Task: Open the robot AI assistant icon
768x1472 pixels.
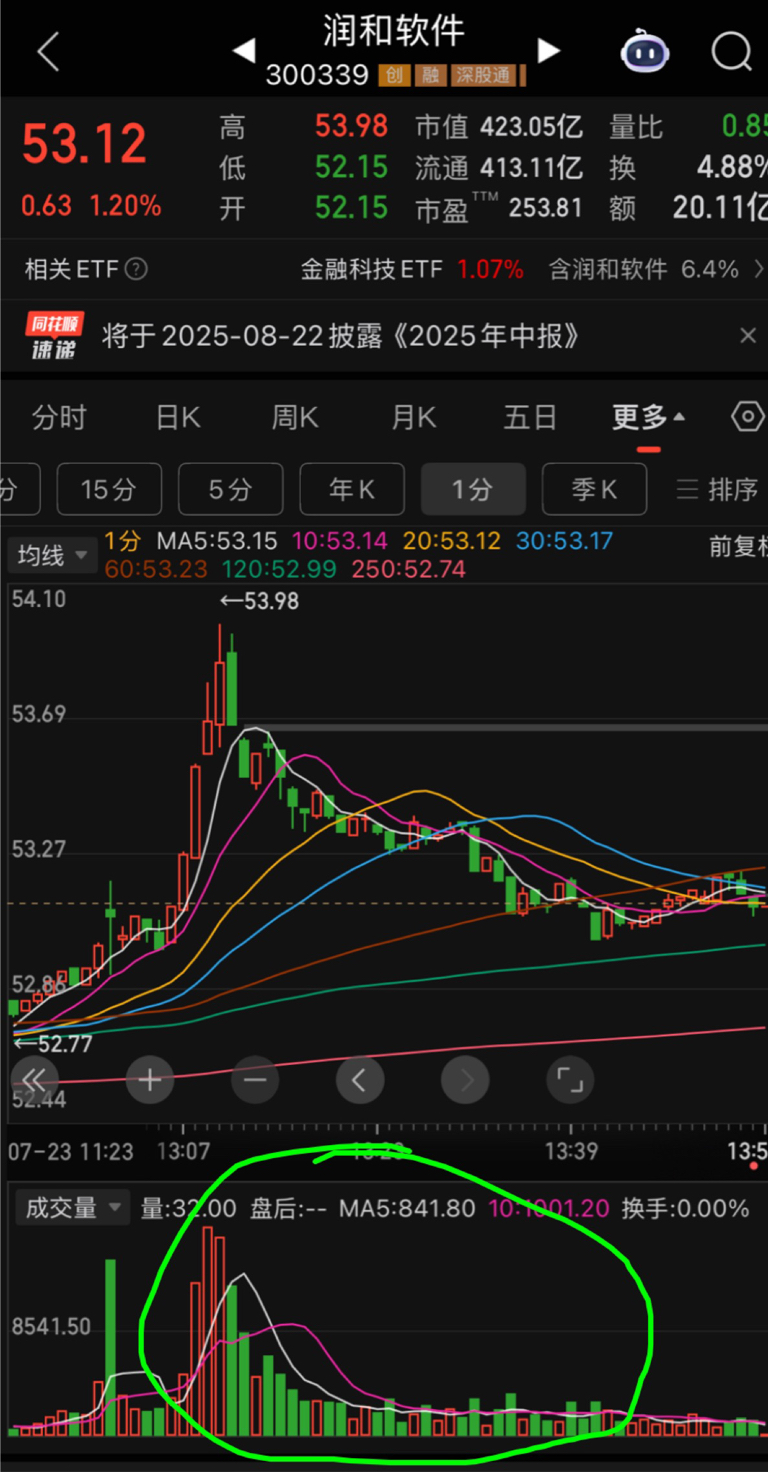Action: [x=645, y=51]
